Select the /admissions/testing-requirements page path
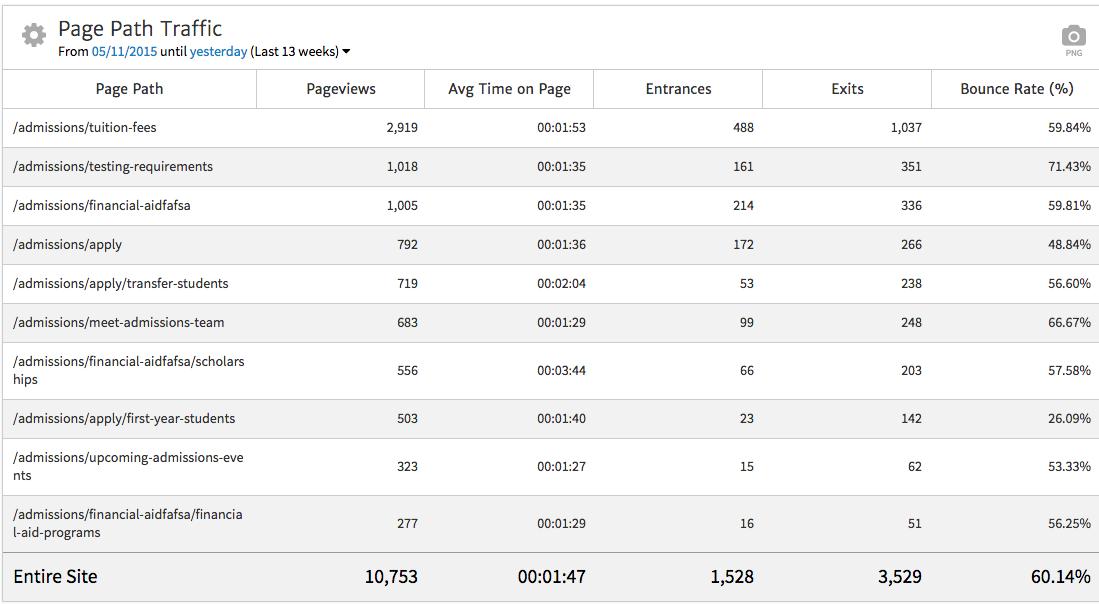 point(113,167)
